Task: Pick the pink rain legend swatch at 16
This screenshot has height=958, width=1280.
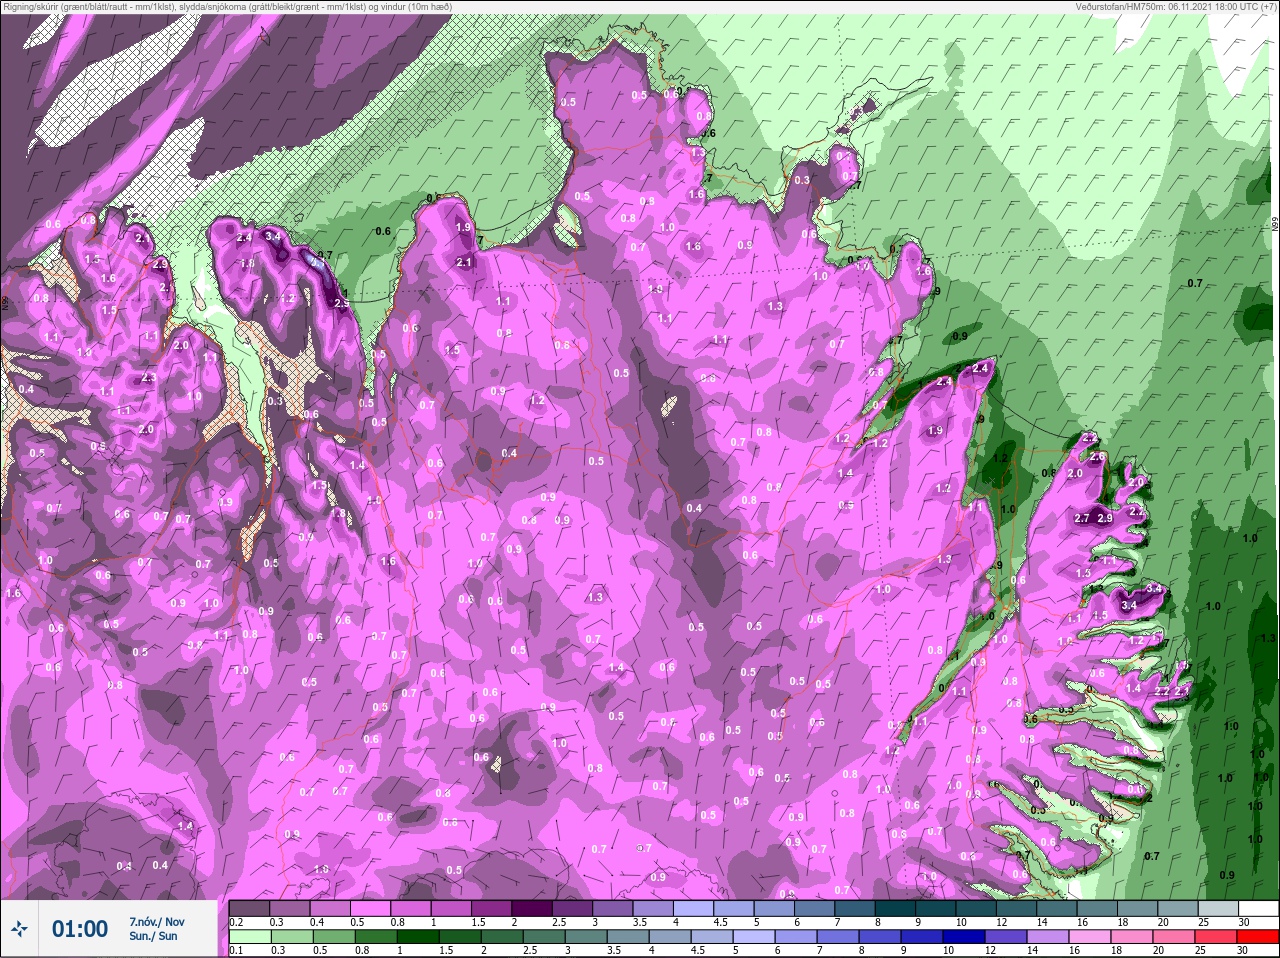Action: 1090,937
